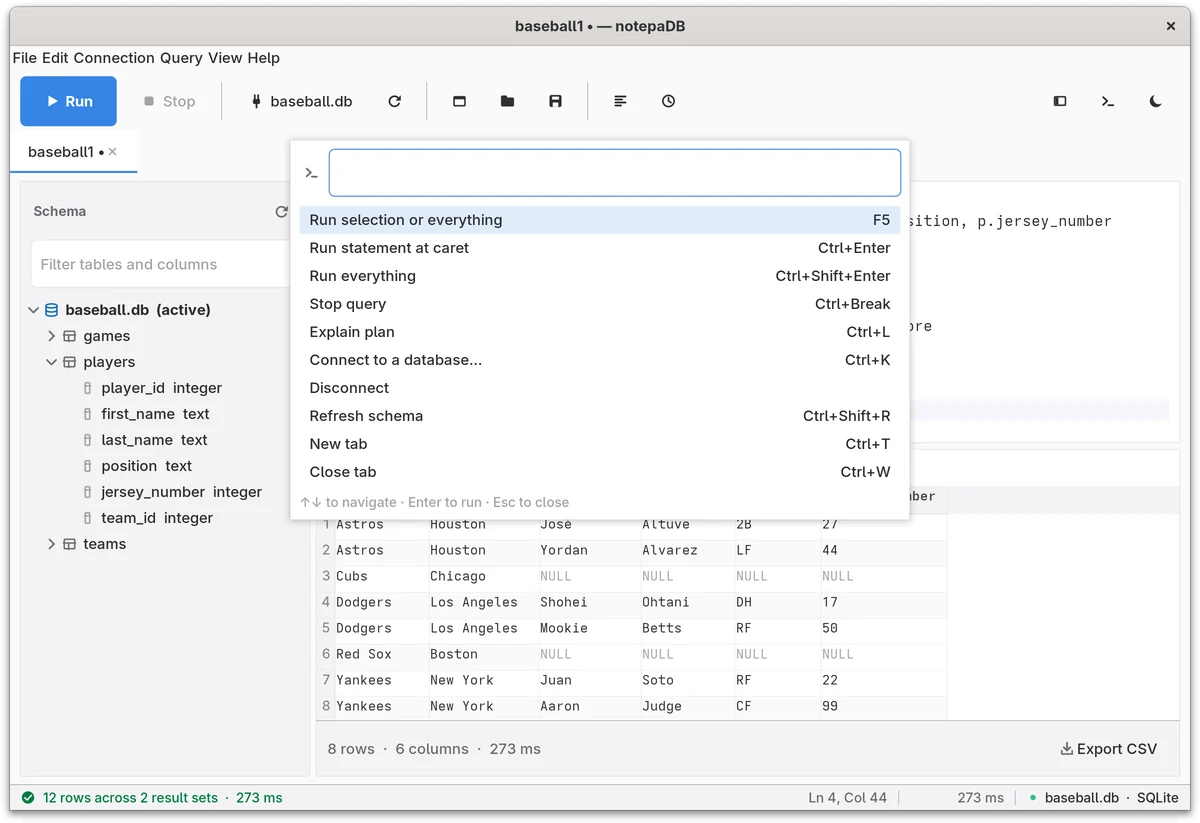Open the Query menu
The image size is (1200, 823).
[181, 58]
